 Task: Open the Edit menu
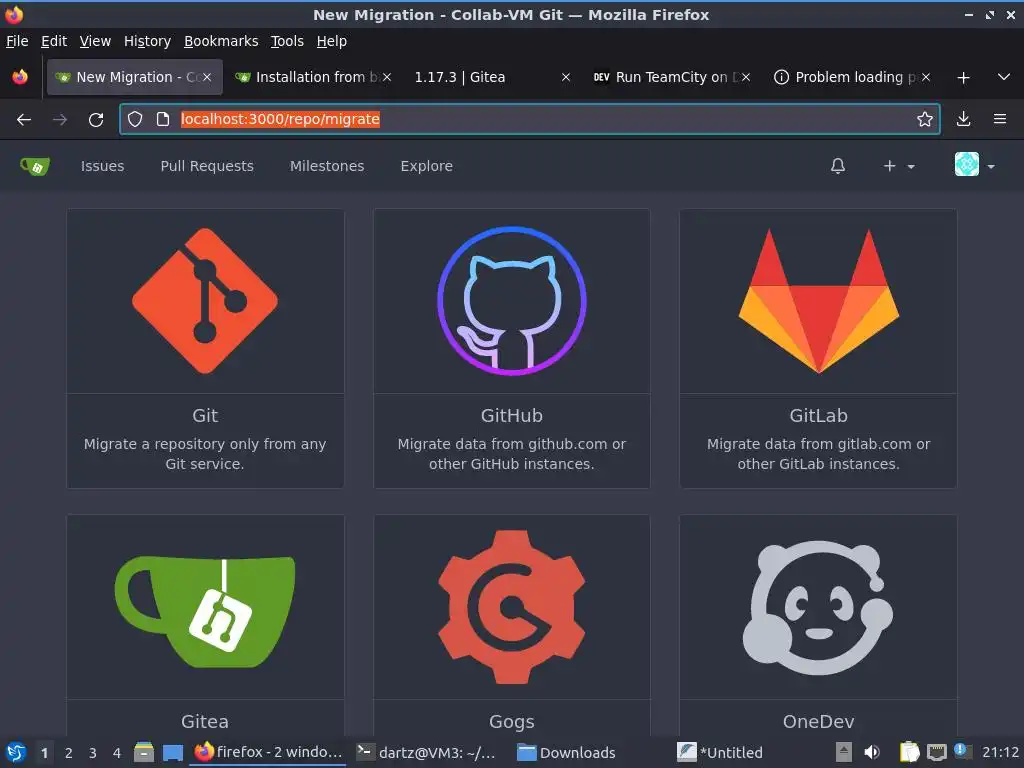coord(54,41)
